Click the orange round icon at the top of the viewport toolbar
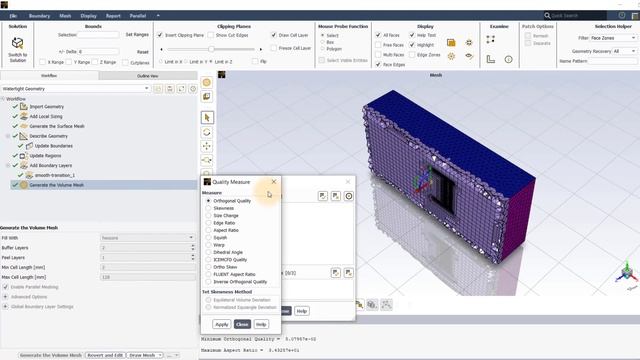Image resolution: width=640 pixels, height=360 pixels. (207, 82)
